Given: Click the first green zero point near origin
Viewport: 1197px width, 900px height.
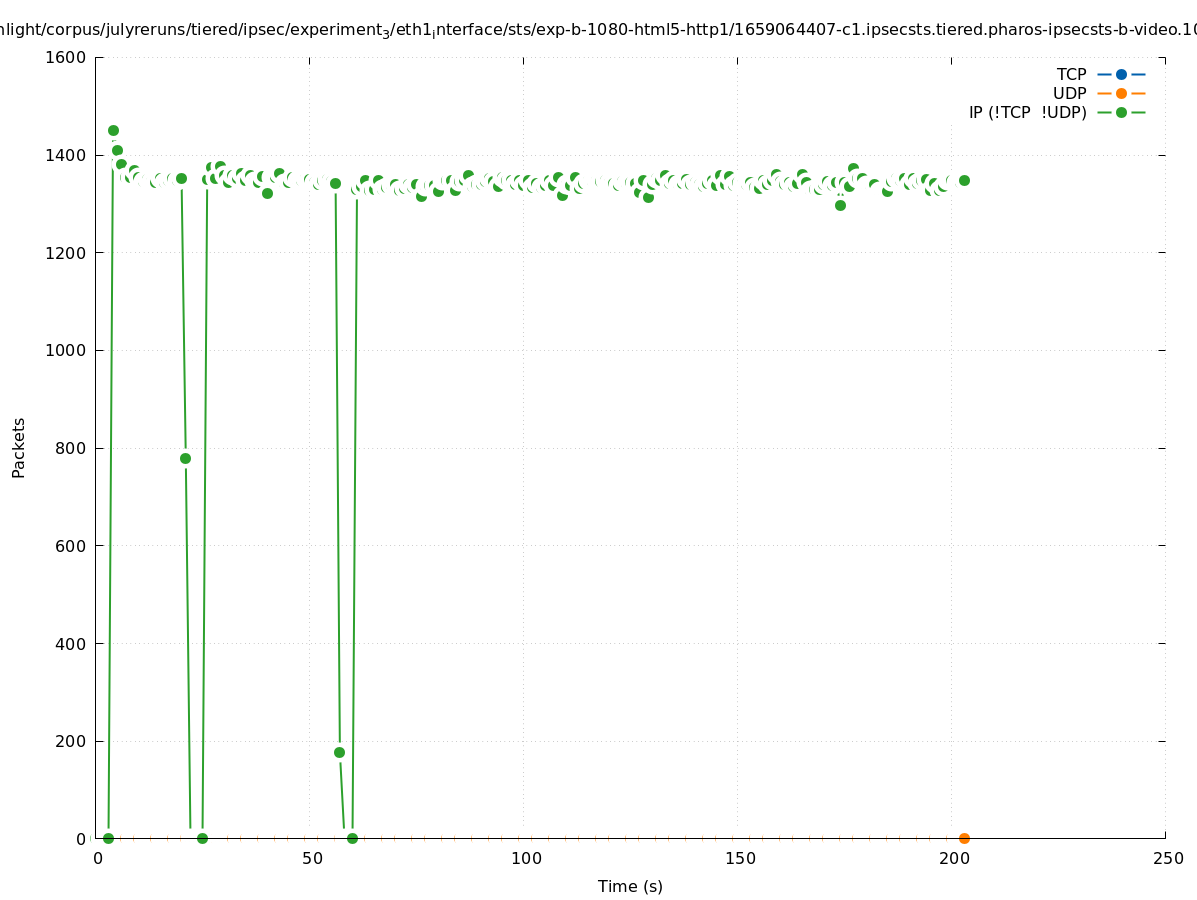Looking at the screenshot, I should pyautogui.click(x=108, y=838).
